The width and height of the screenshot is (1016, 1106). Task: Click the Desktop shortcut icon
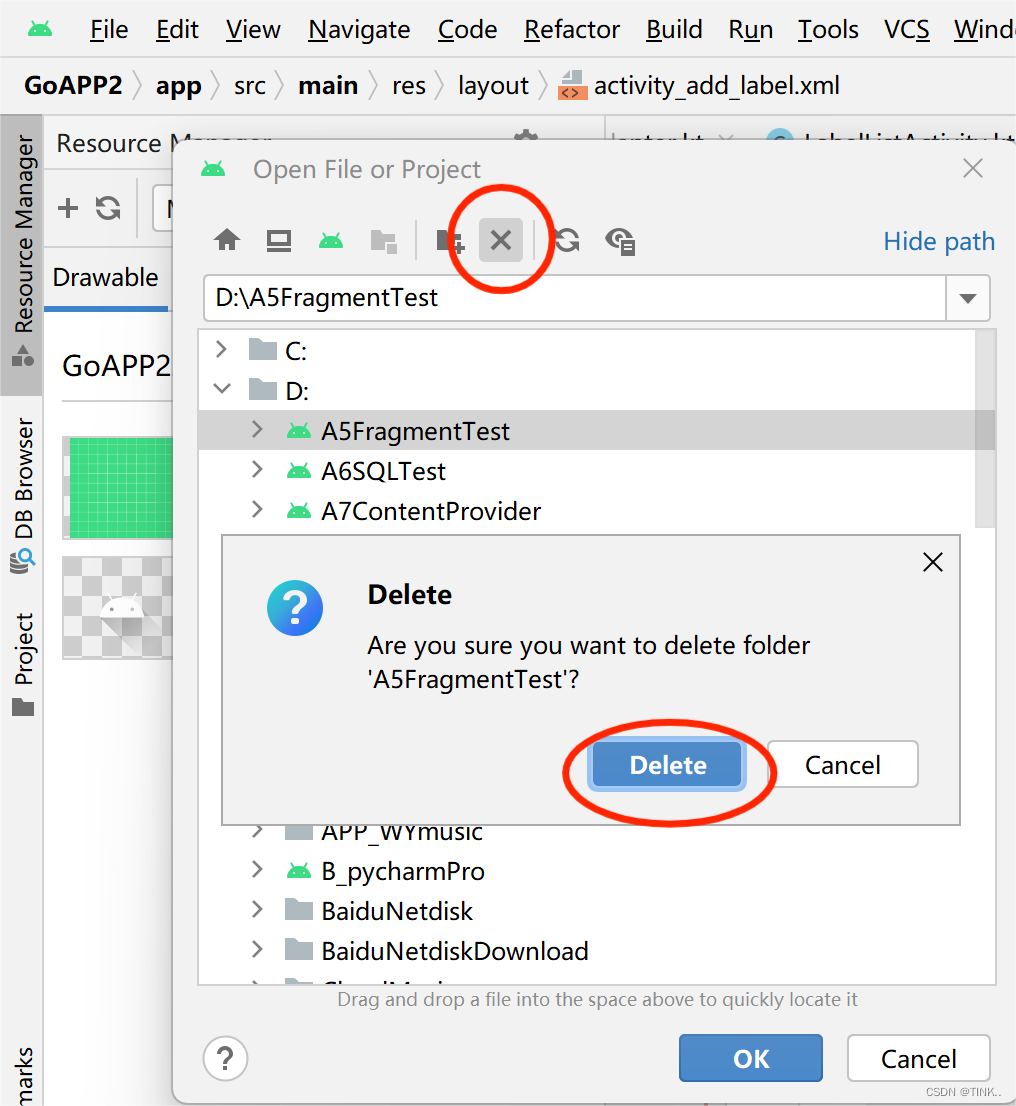278,240
